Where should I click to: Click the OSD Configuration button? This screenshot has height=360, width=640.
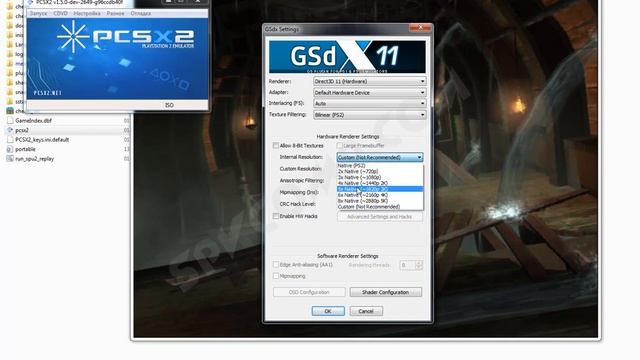click(309, 293)
